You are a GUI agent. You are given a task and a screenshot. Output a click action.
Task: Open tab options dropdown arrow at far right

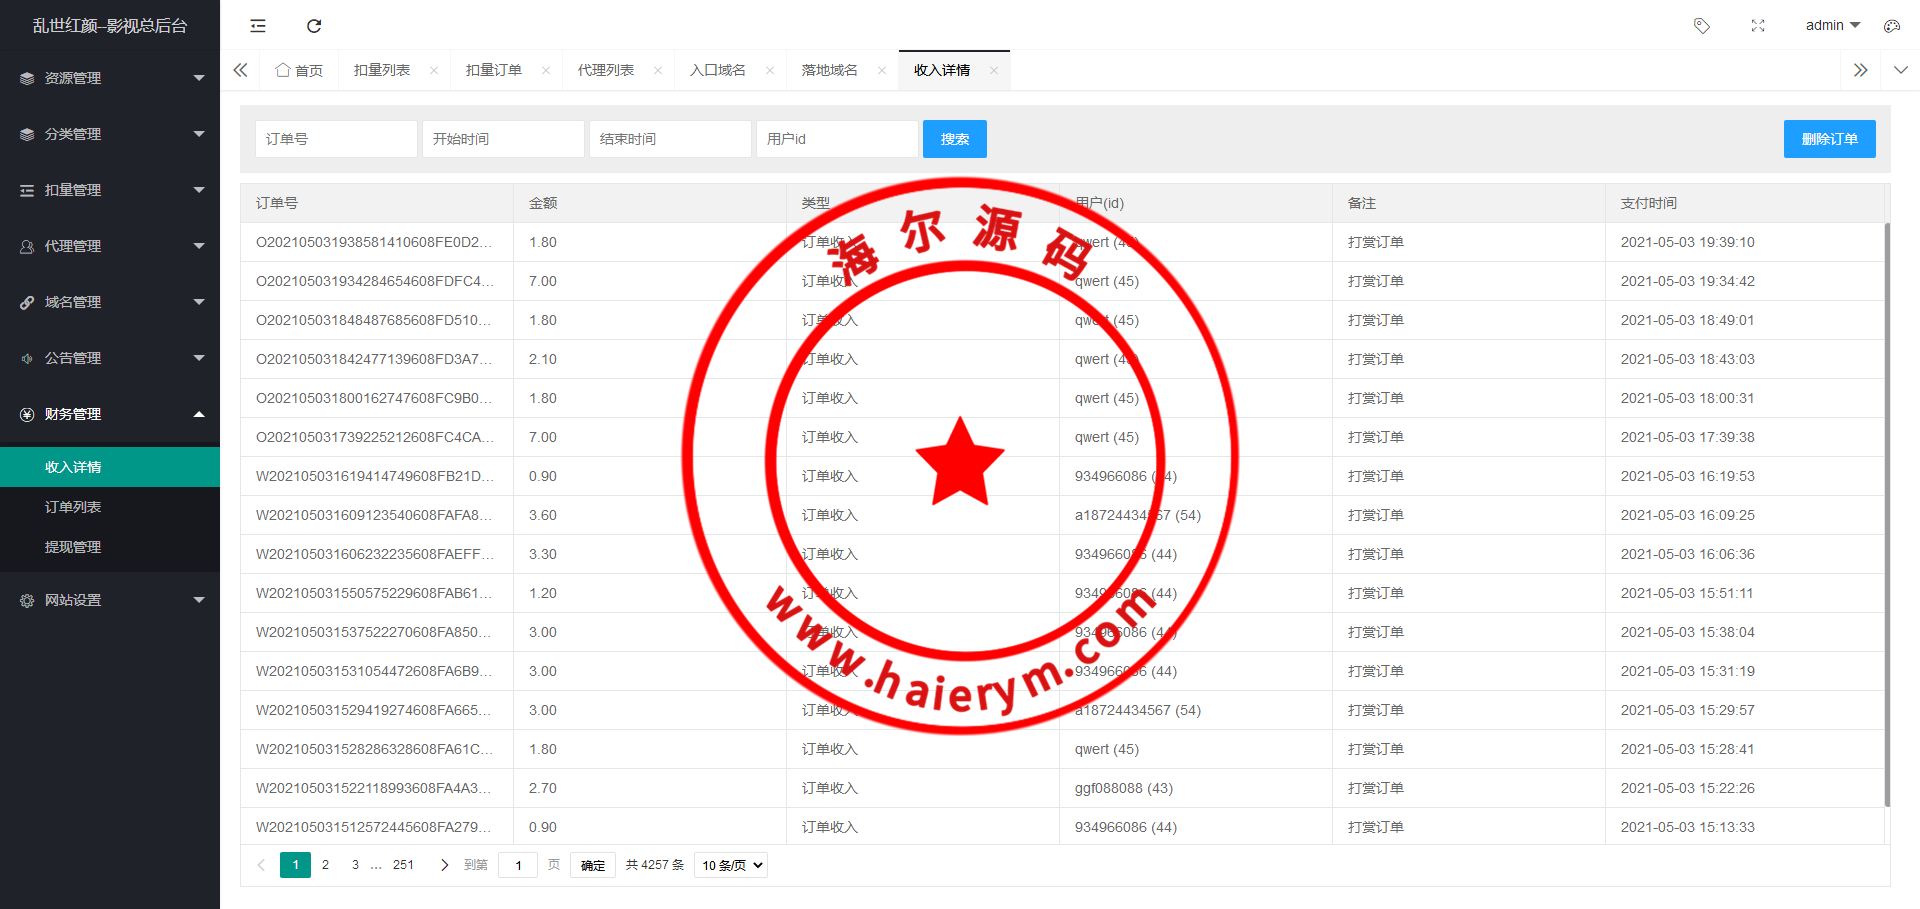point(1900,70)
